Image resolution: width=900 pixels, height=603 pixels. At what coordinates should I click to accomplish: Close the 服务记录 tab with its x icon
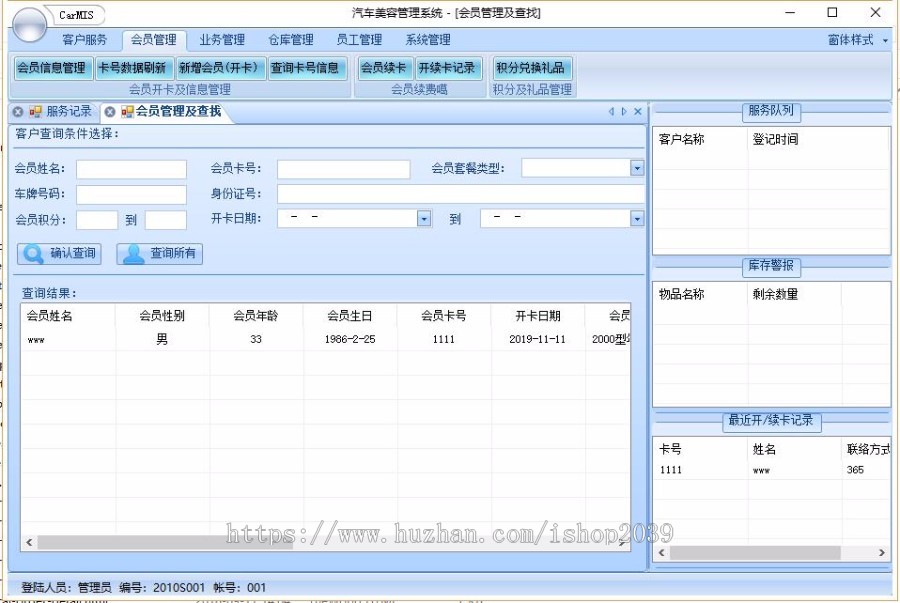[x=18, y=112]
